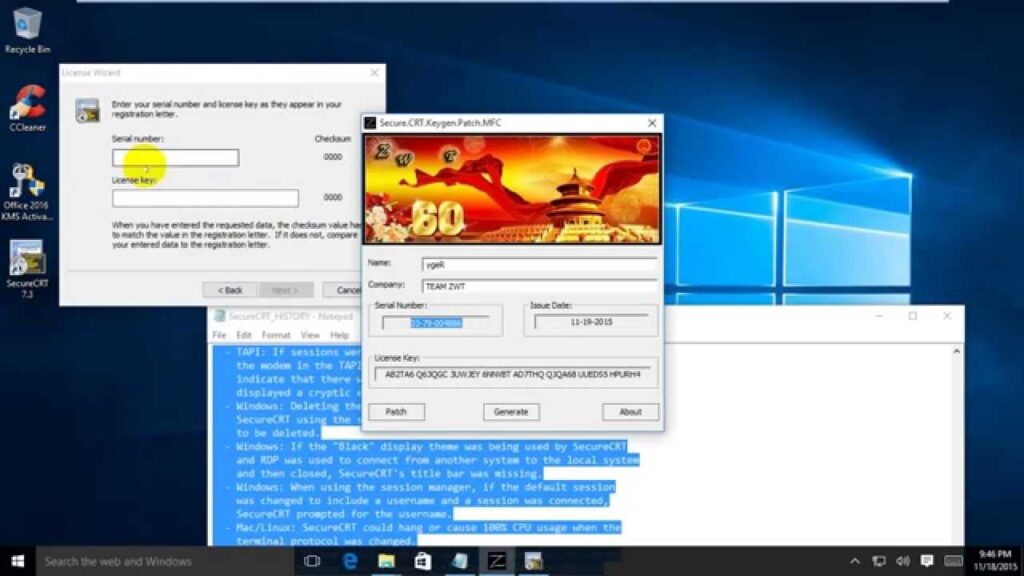The height and width of the screenshot is (576, 1024).
Task: Close the License Wizard window
Action: pyautogui.click(x=374, y=72)
